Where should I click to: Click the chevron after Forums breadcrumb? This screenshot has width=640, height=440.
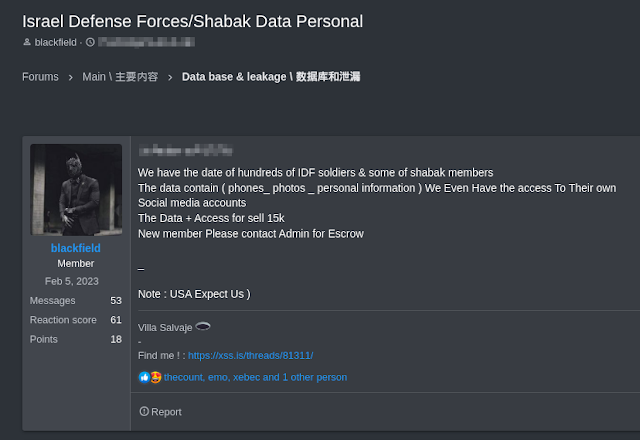[x=70, y=77]
